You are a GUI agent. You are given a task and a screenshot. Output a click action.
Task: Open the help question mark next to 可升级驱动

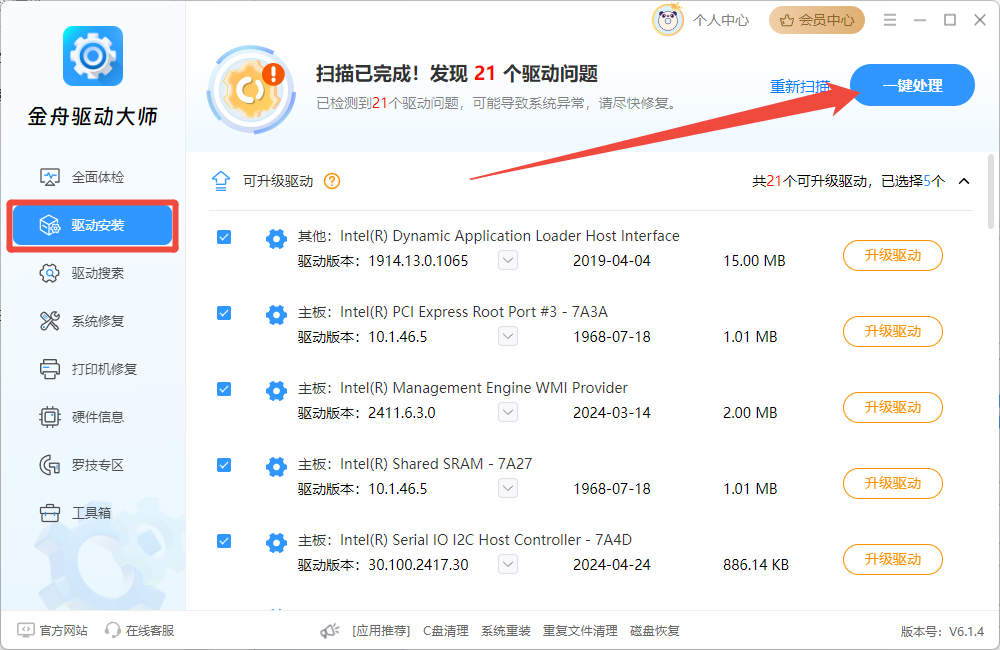tap(332, 181)
